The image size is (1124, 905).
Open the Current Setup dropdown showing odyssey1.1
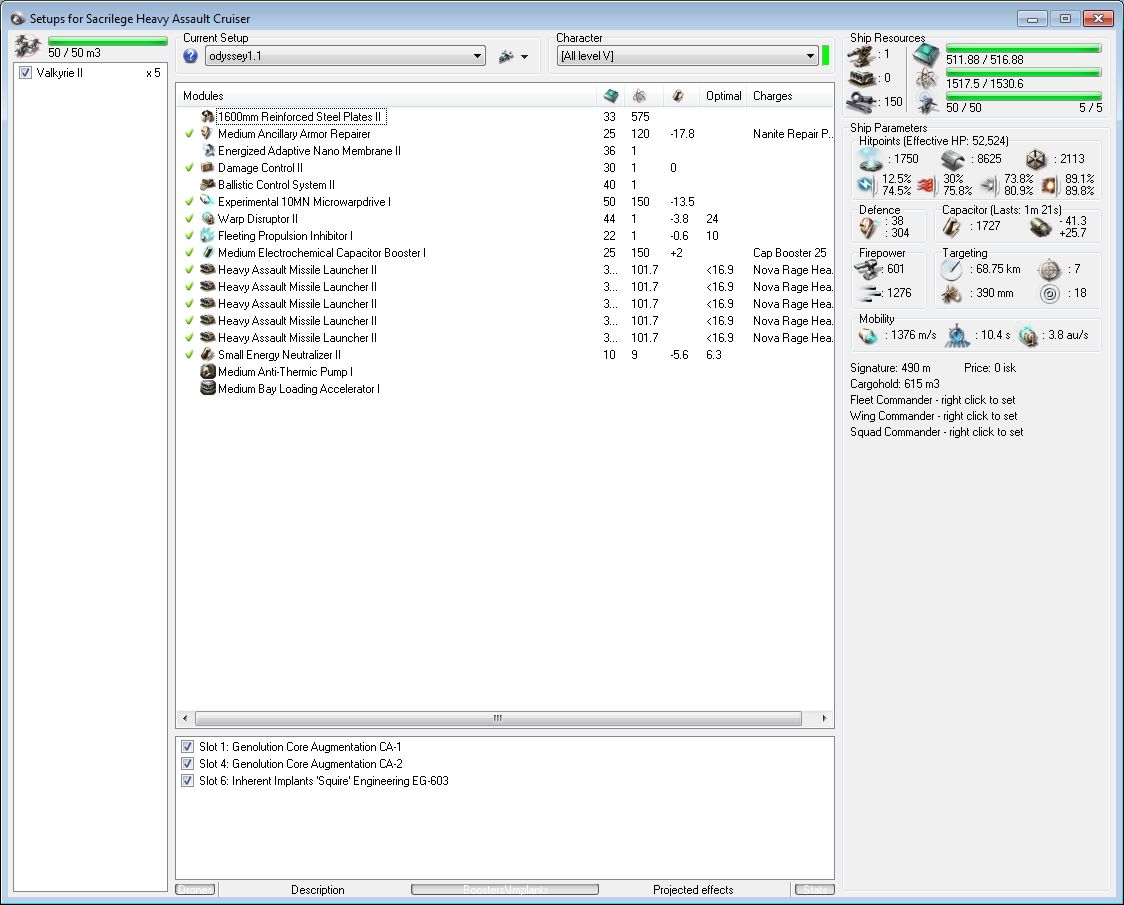pyautogui.click(x=477, y=57)
